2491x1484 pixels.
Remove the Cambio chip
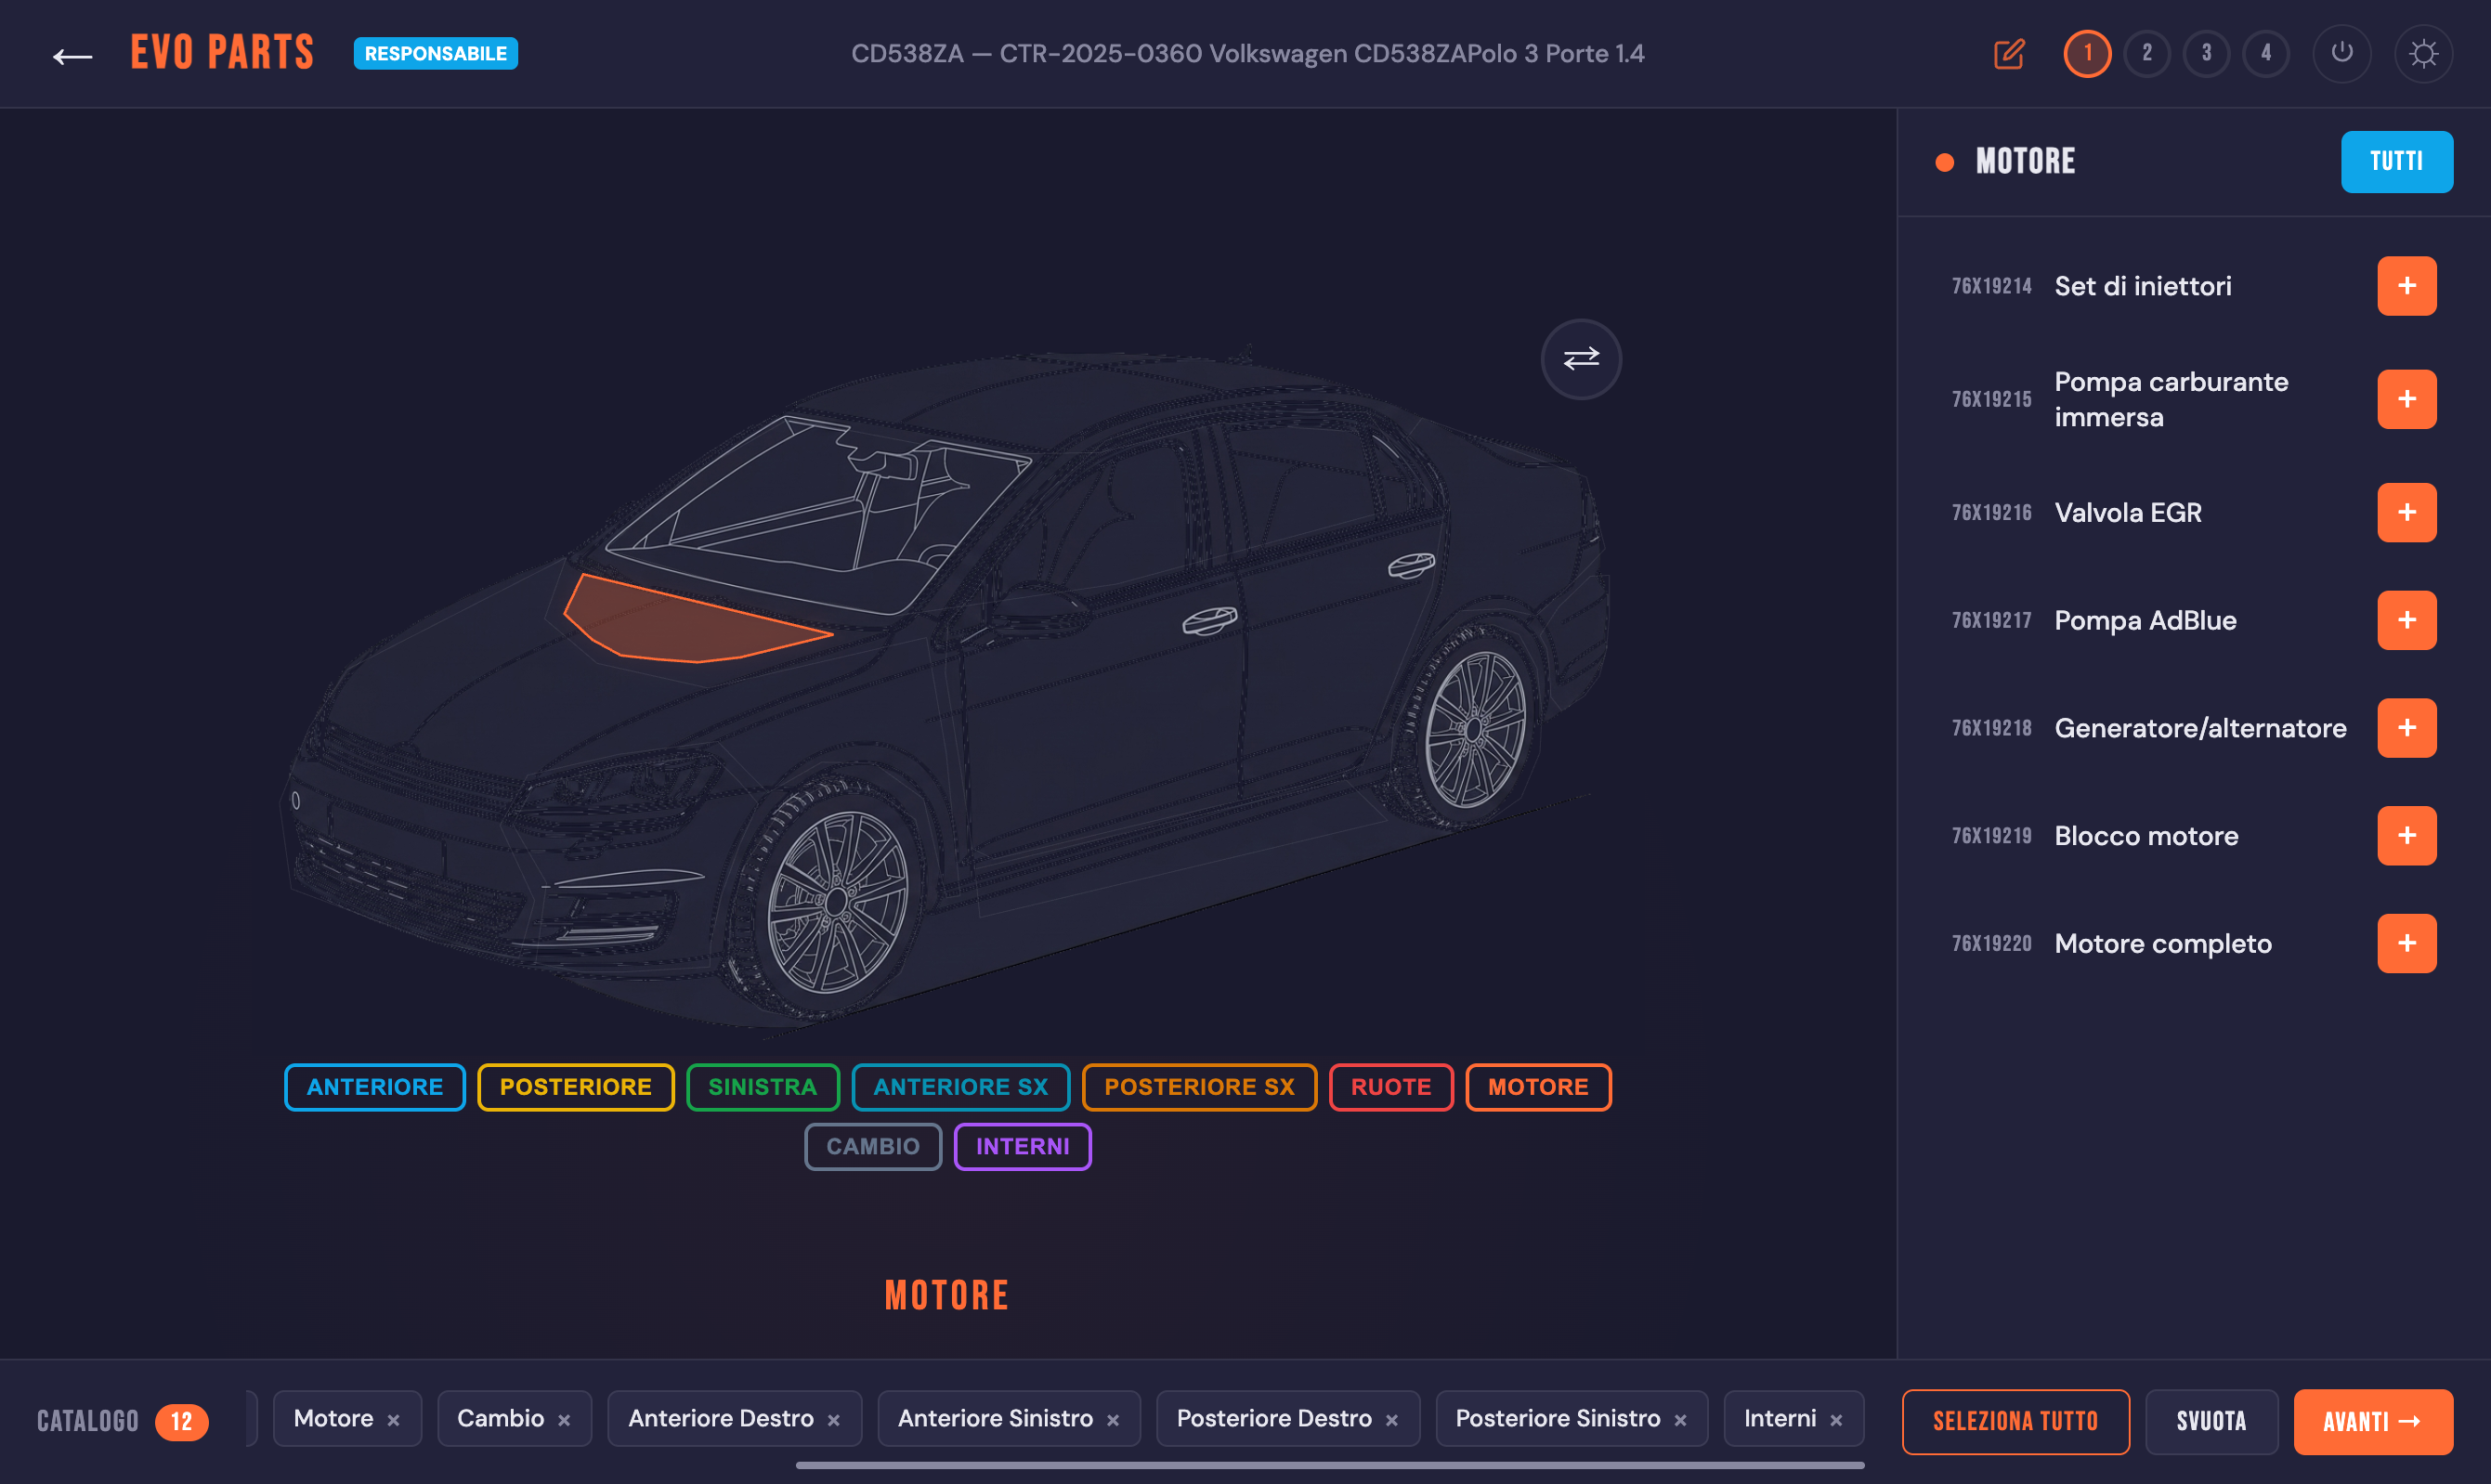click(x=564, y=1420)
